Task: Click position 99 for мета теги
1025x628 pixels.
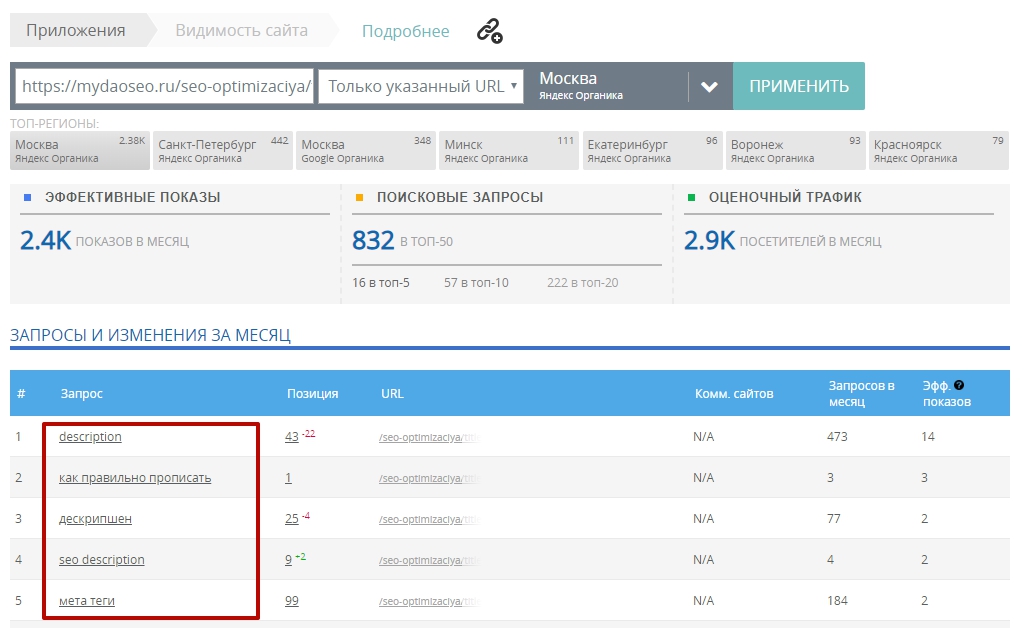Action: click(292, 601)
